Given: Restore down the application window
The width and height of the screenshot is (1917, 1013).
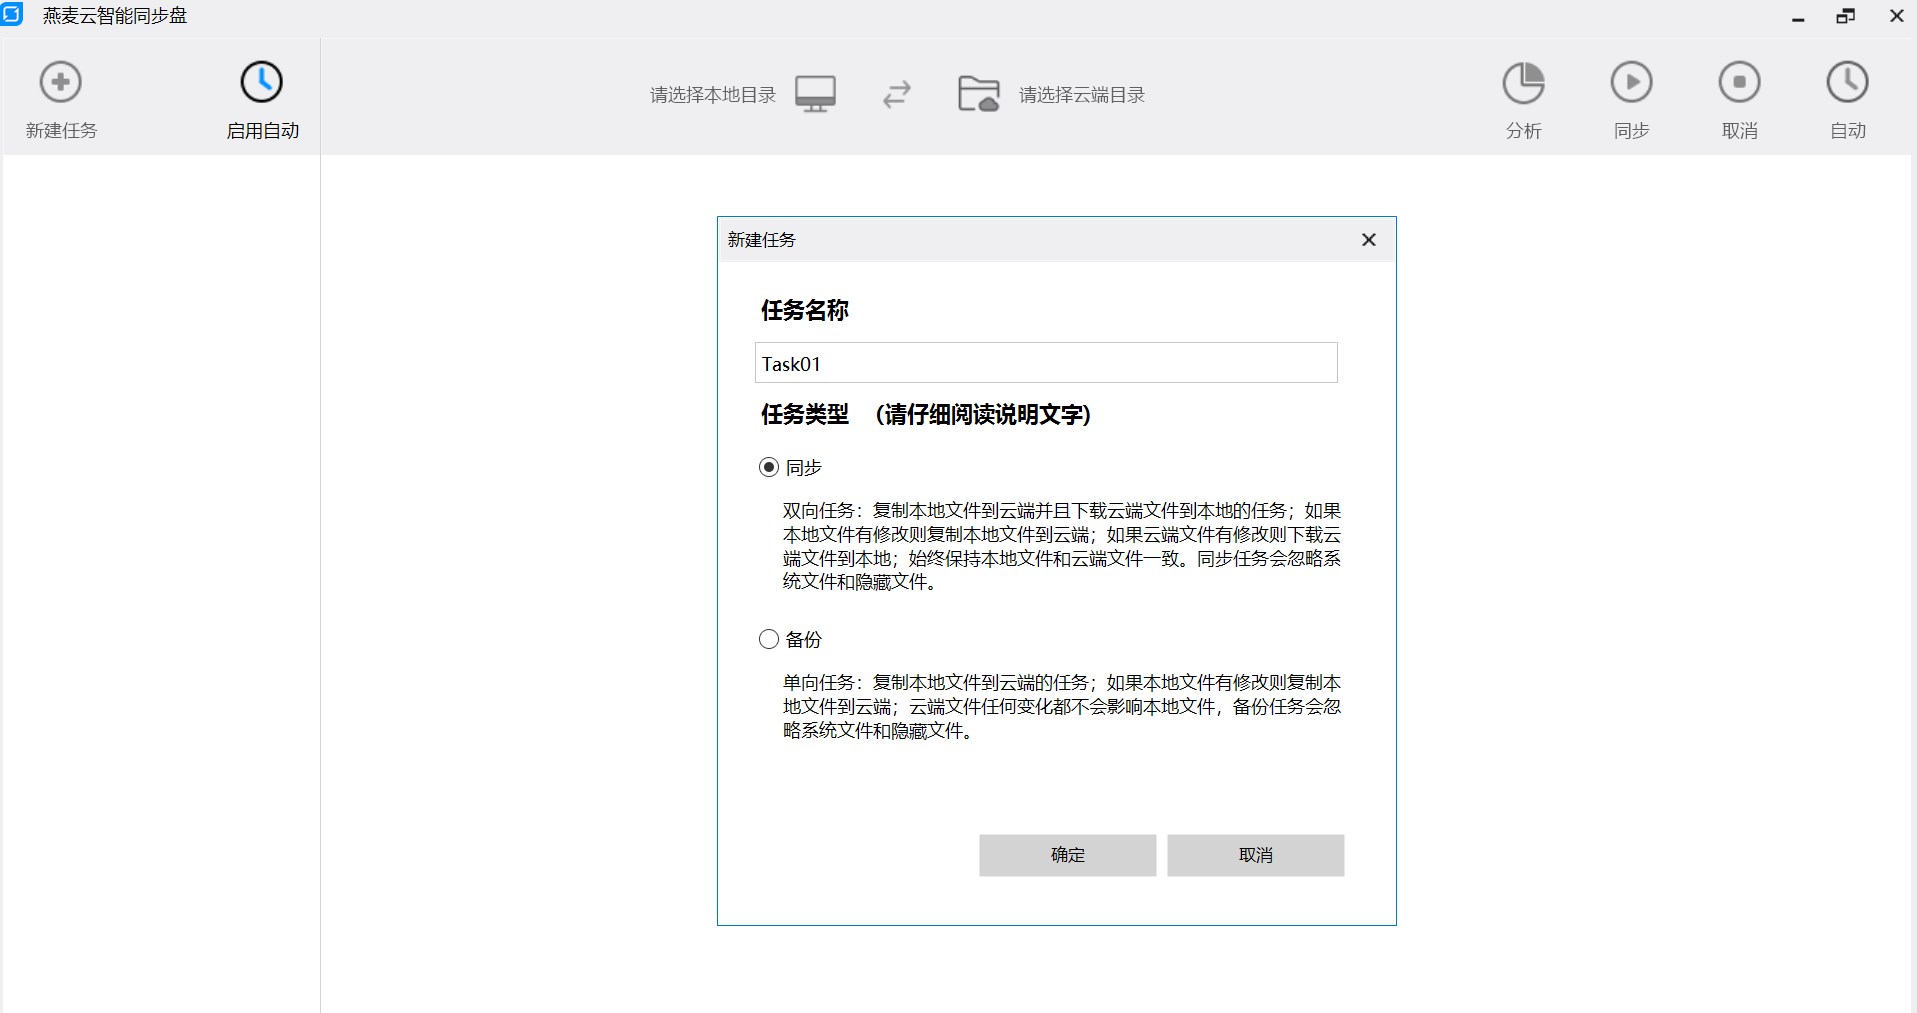Looking at the screenshot, I should 1845,16.
